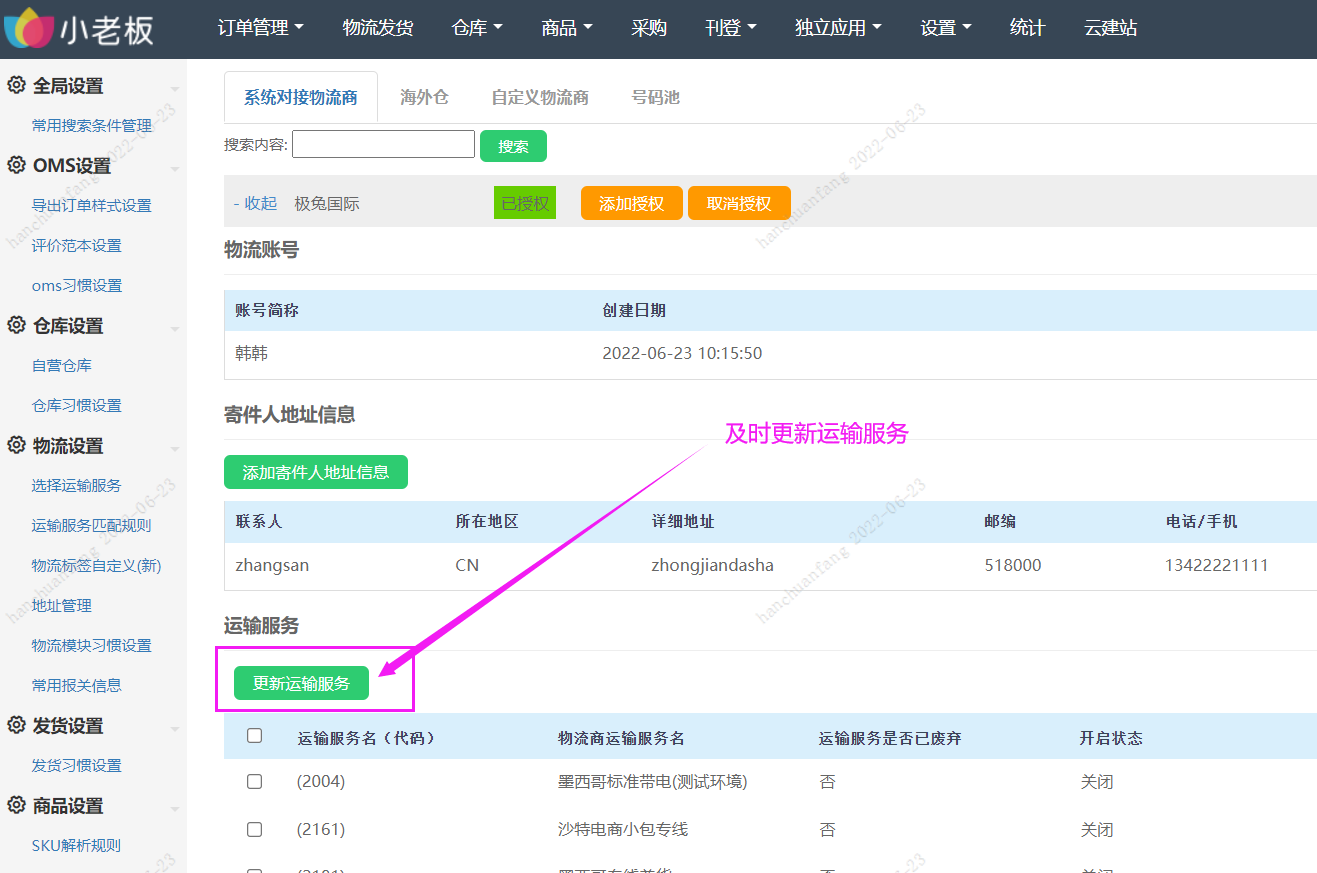Collapse the OMS设置 section arrow

tap(175, 169)
